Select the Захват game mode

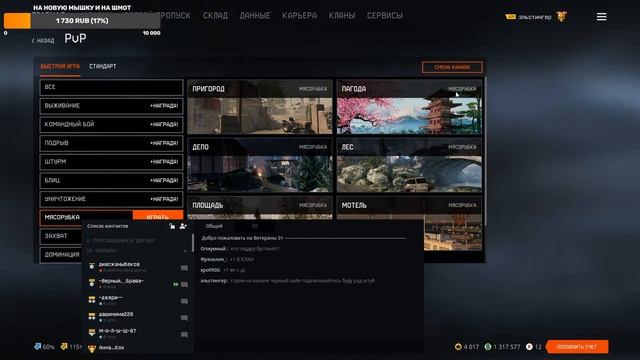(60, 236)
